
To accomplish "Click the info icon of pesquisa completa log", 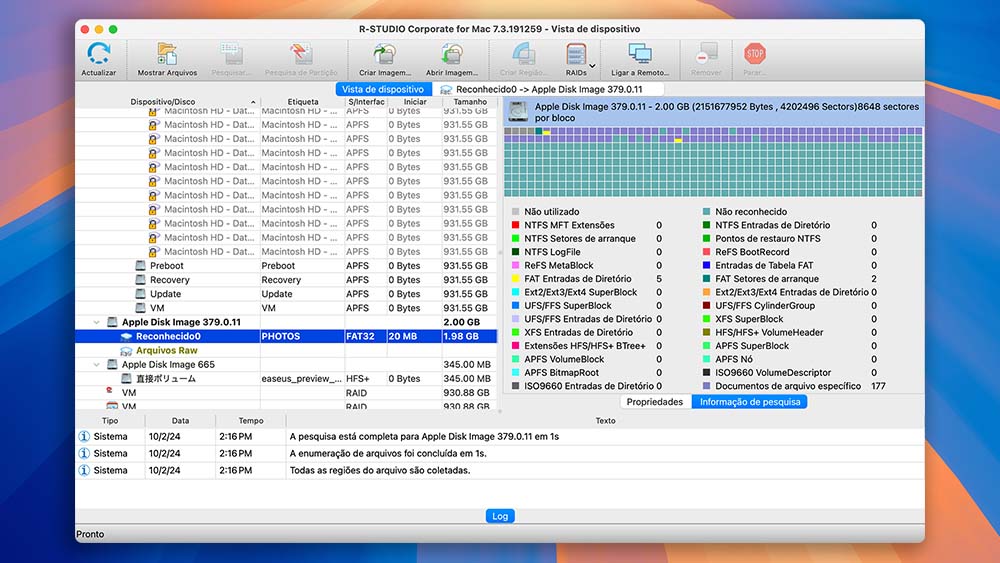I will 84,437.
